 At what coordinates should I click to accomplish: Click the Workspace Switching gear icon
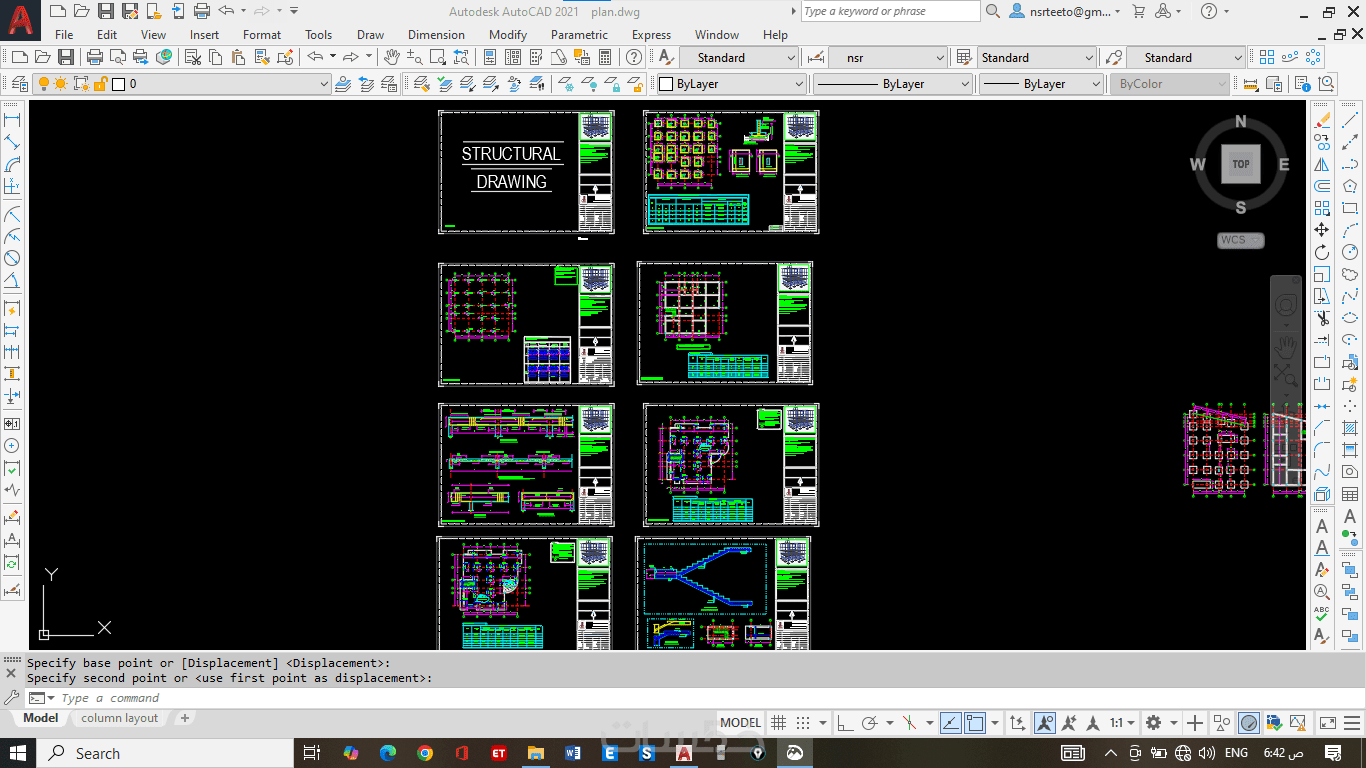pos(1154,722)
